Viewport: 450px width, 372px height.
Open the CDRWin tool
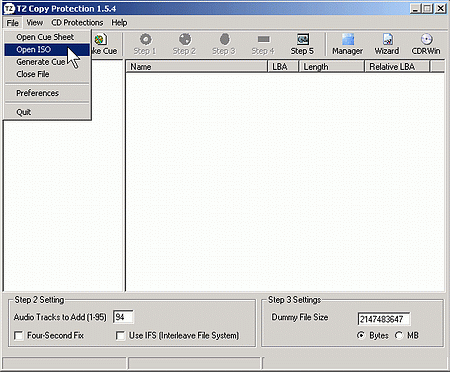pos(426,44)
